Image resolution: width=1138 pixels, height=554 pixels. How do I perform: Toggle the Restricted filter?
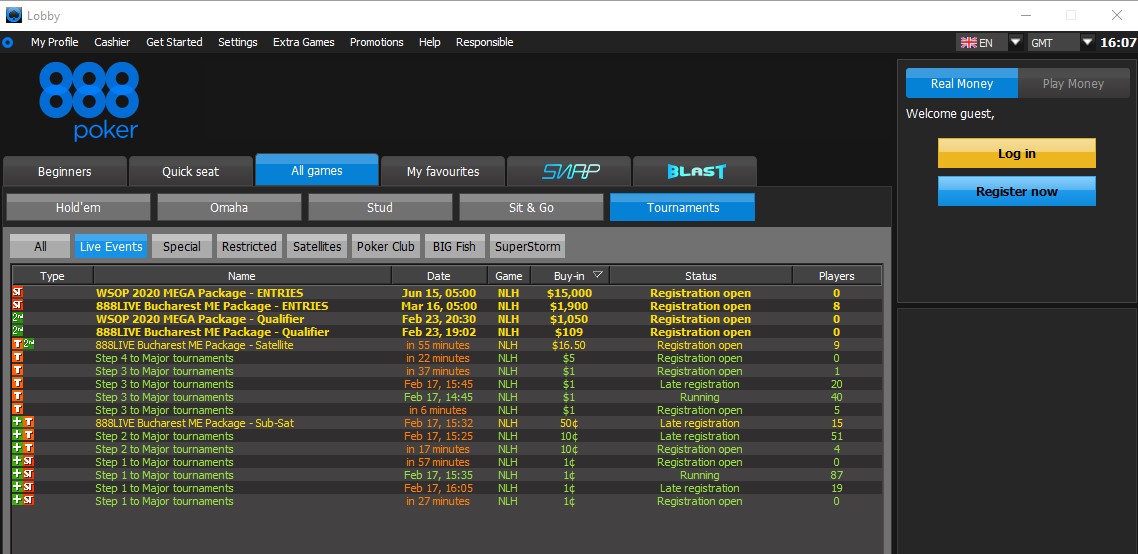coord(249,246)
